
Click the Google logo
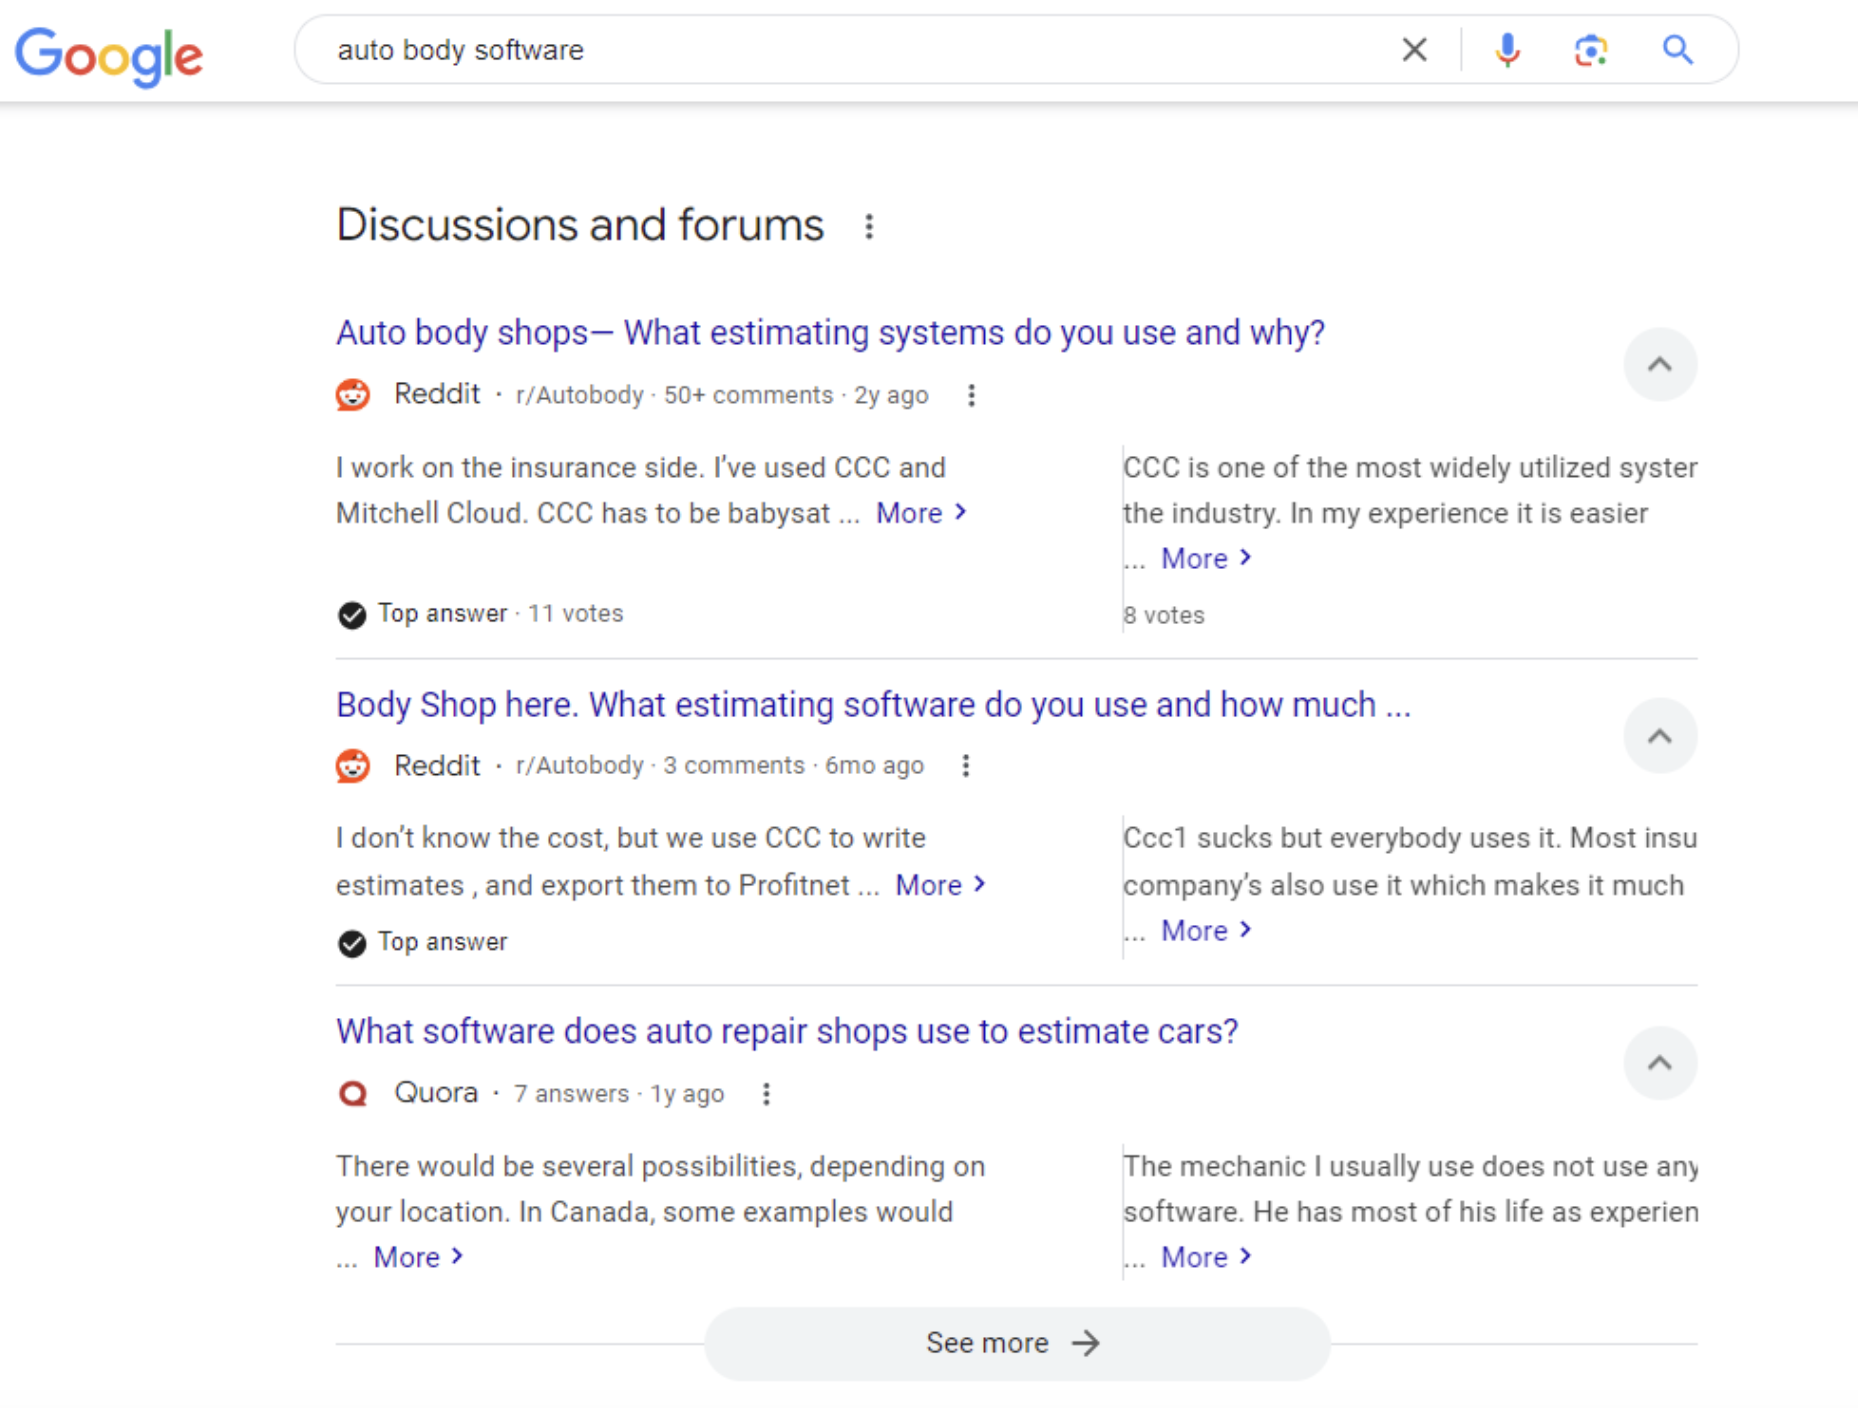pos(109,55)
